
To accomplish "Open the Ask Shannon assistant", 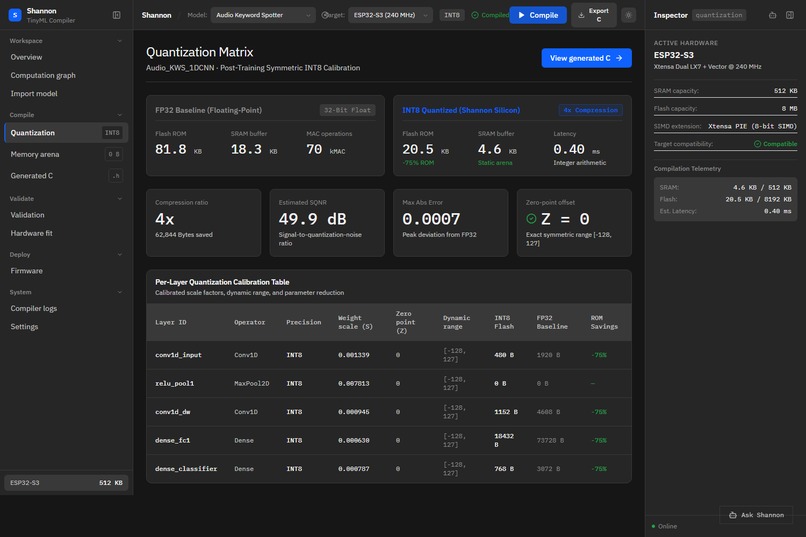I will [x=756, y=515].
